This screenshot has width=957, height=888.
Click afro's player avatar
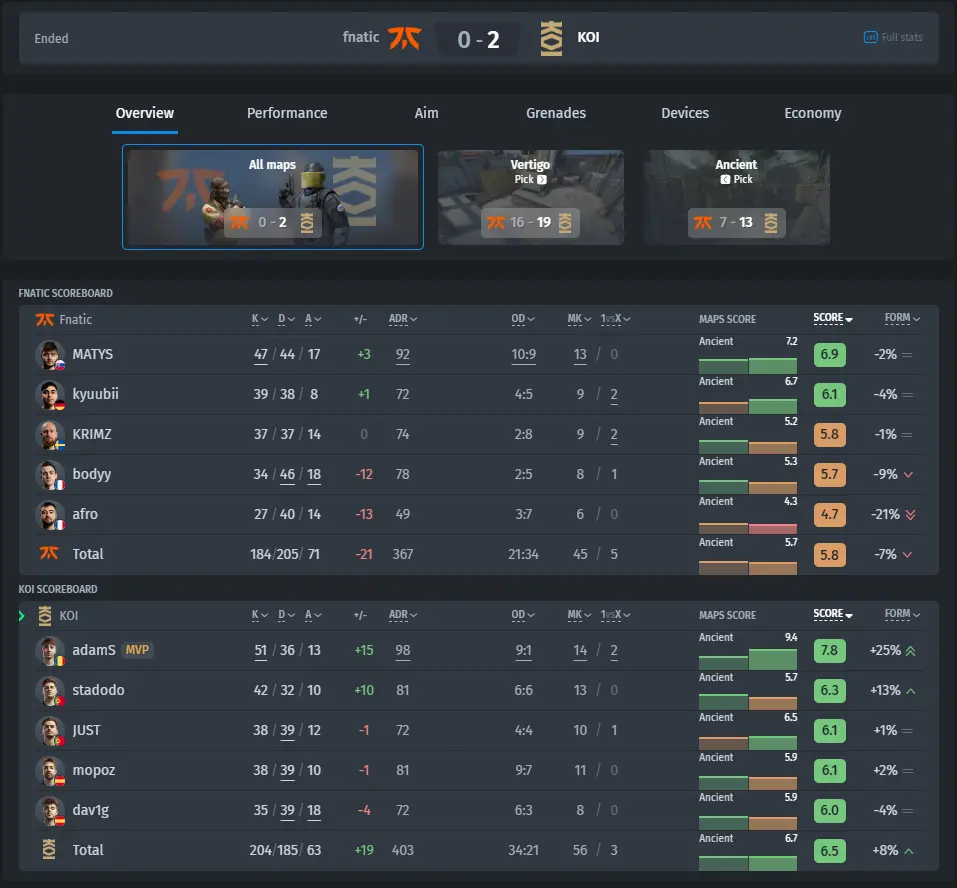(x=50, y=514)
